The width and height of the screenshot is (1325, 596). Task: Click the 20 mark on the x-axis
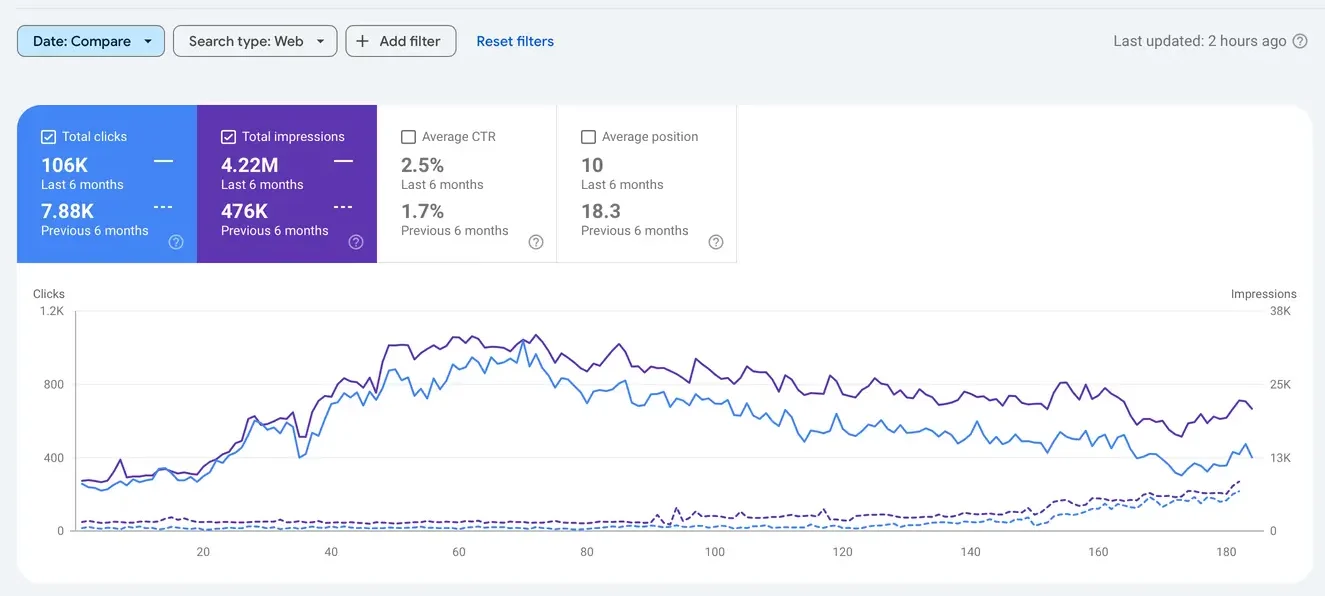203,552
